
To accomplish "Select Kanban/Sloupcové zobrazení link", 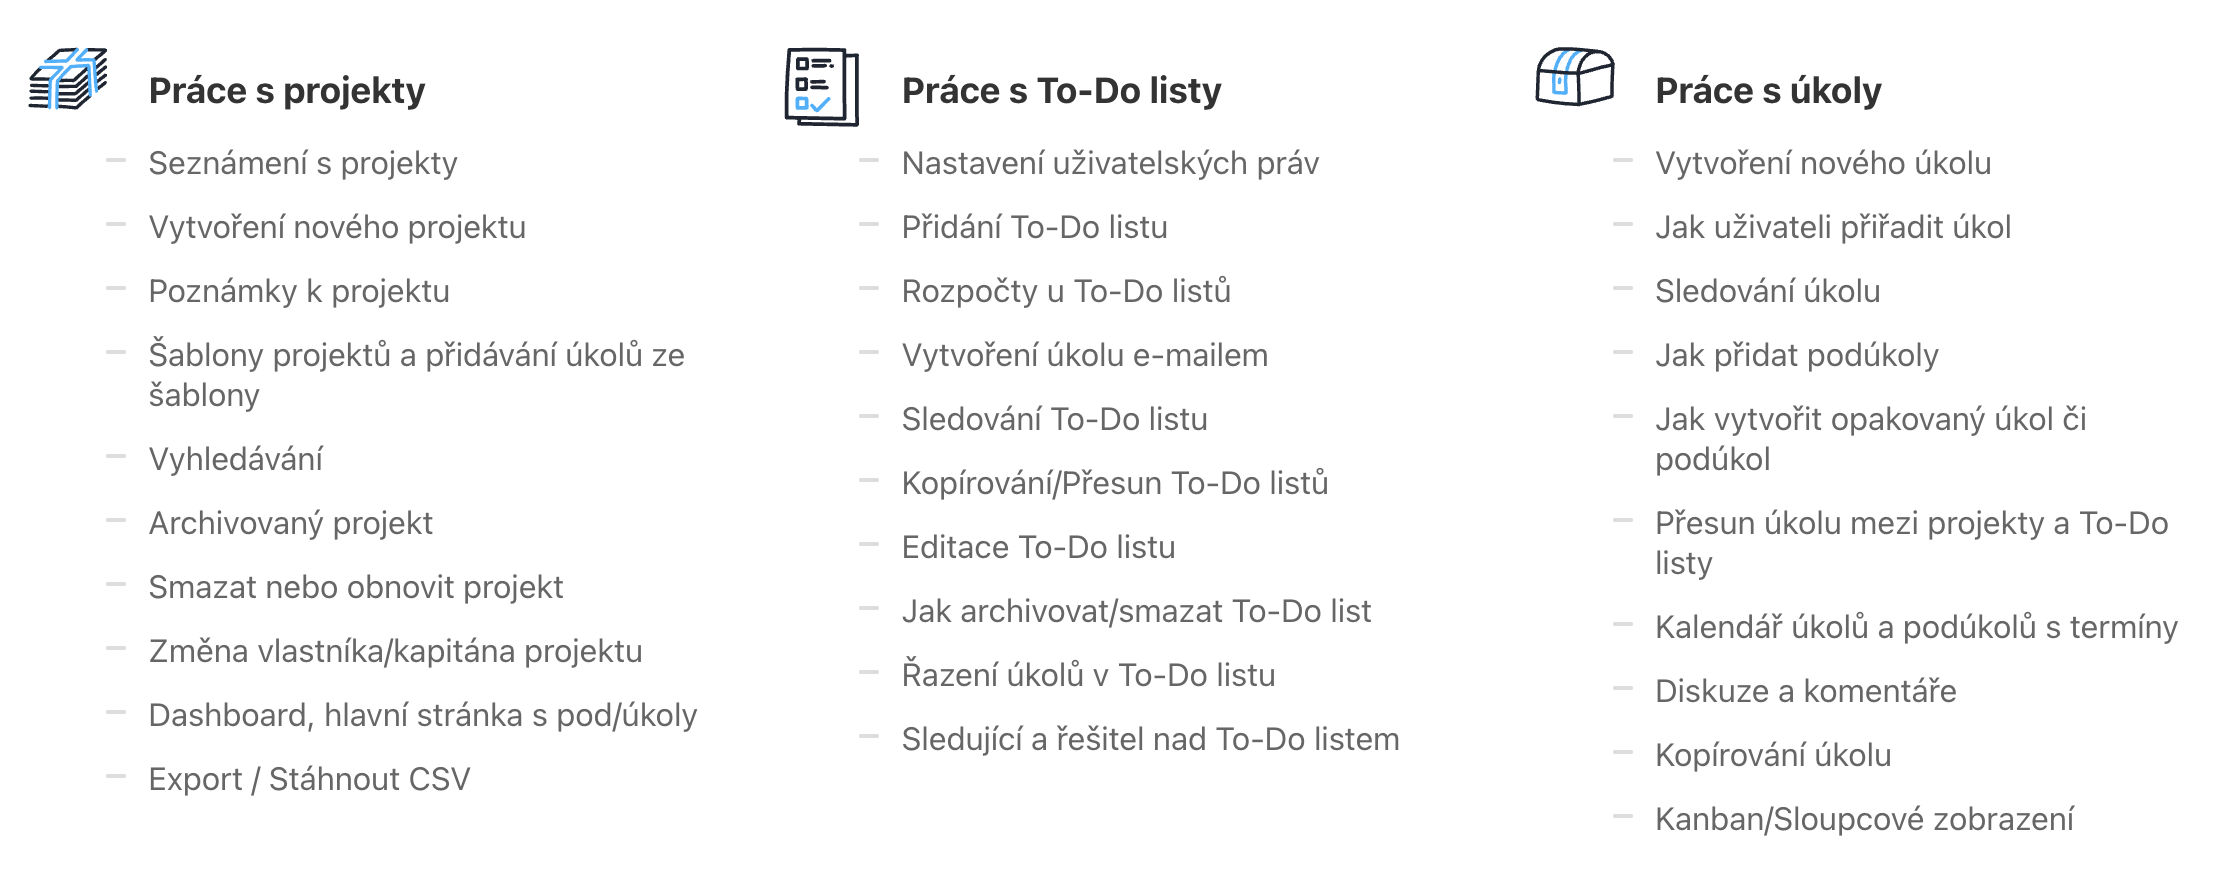I will point(1864,819).
